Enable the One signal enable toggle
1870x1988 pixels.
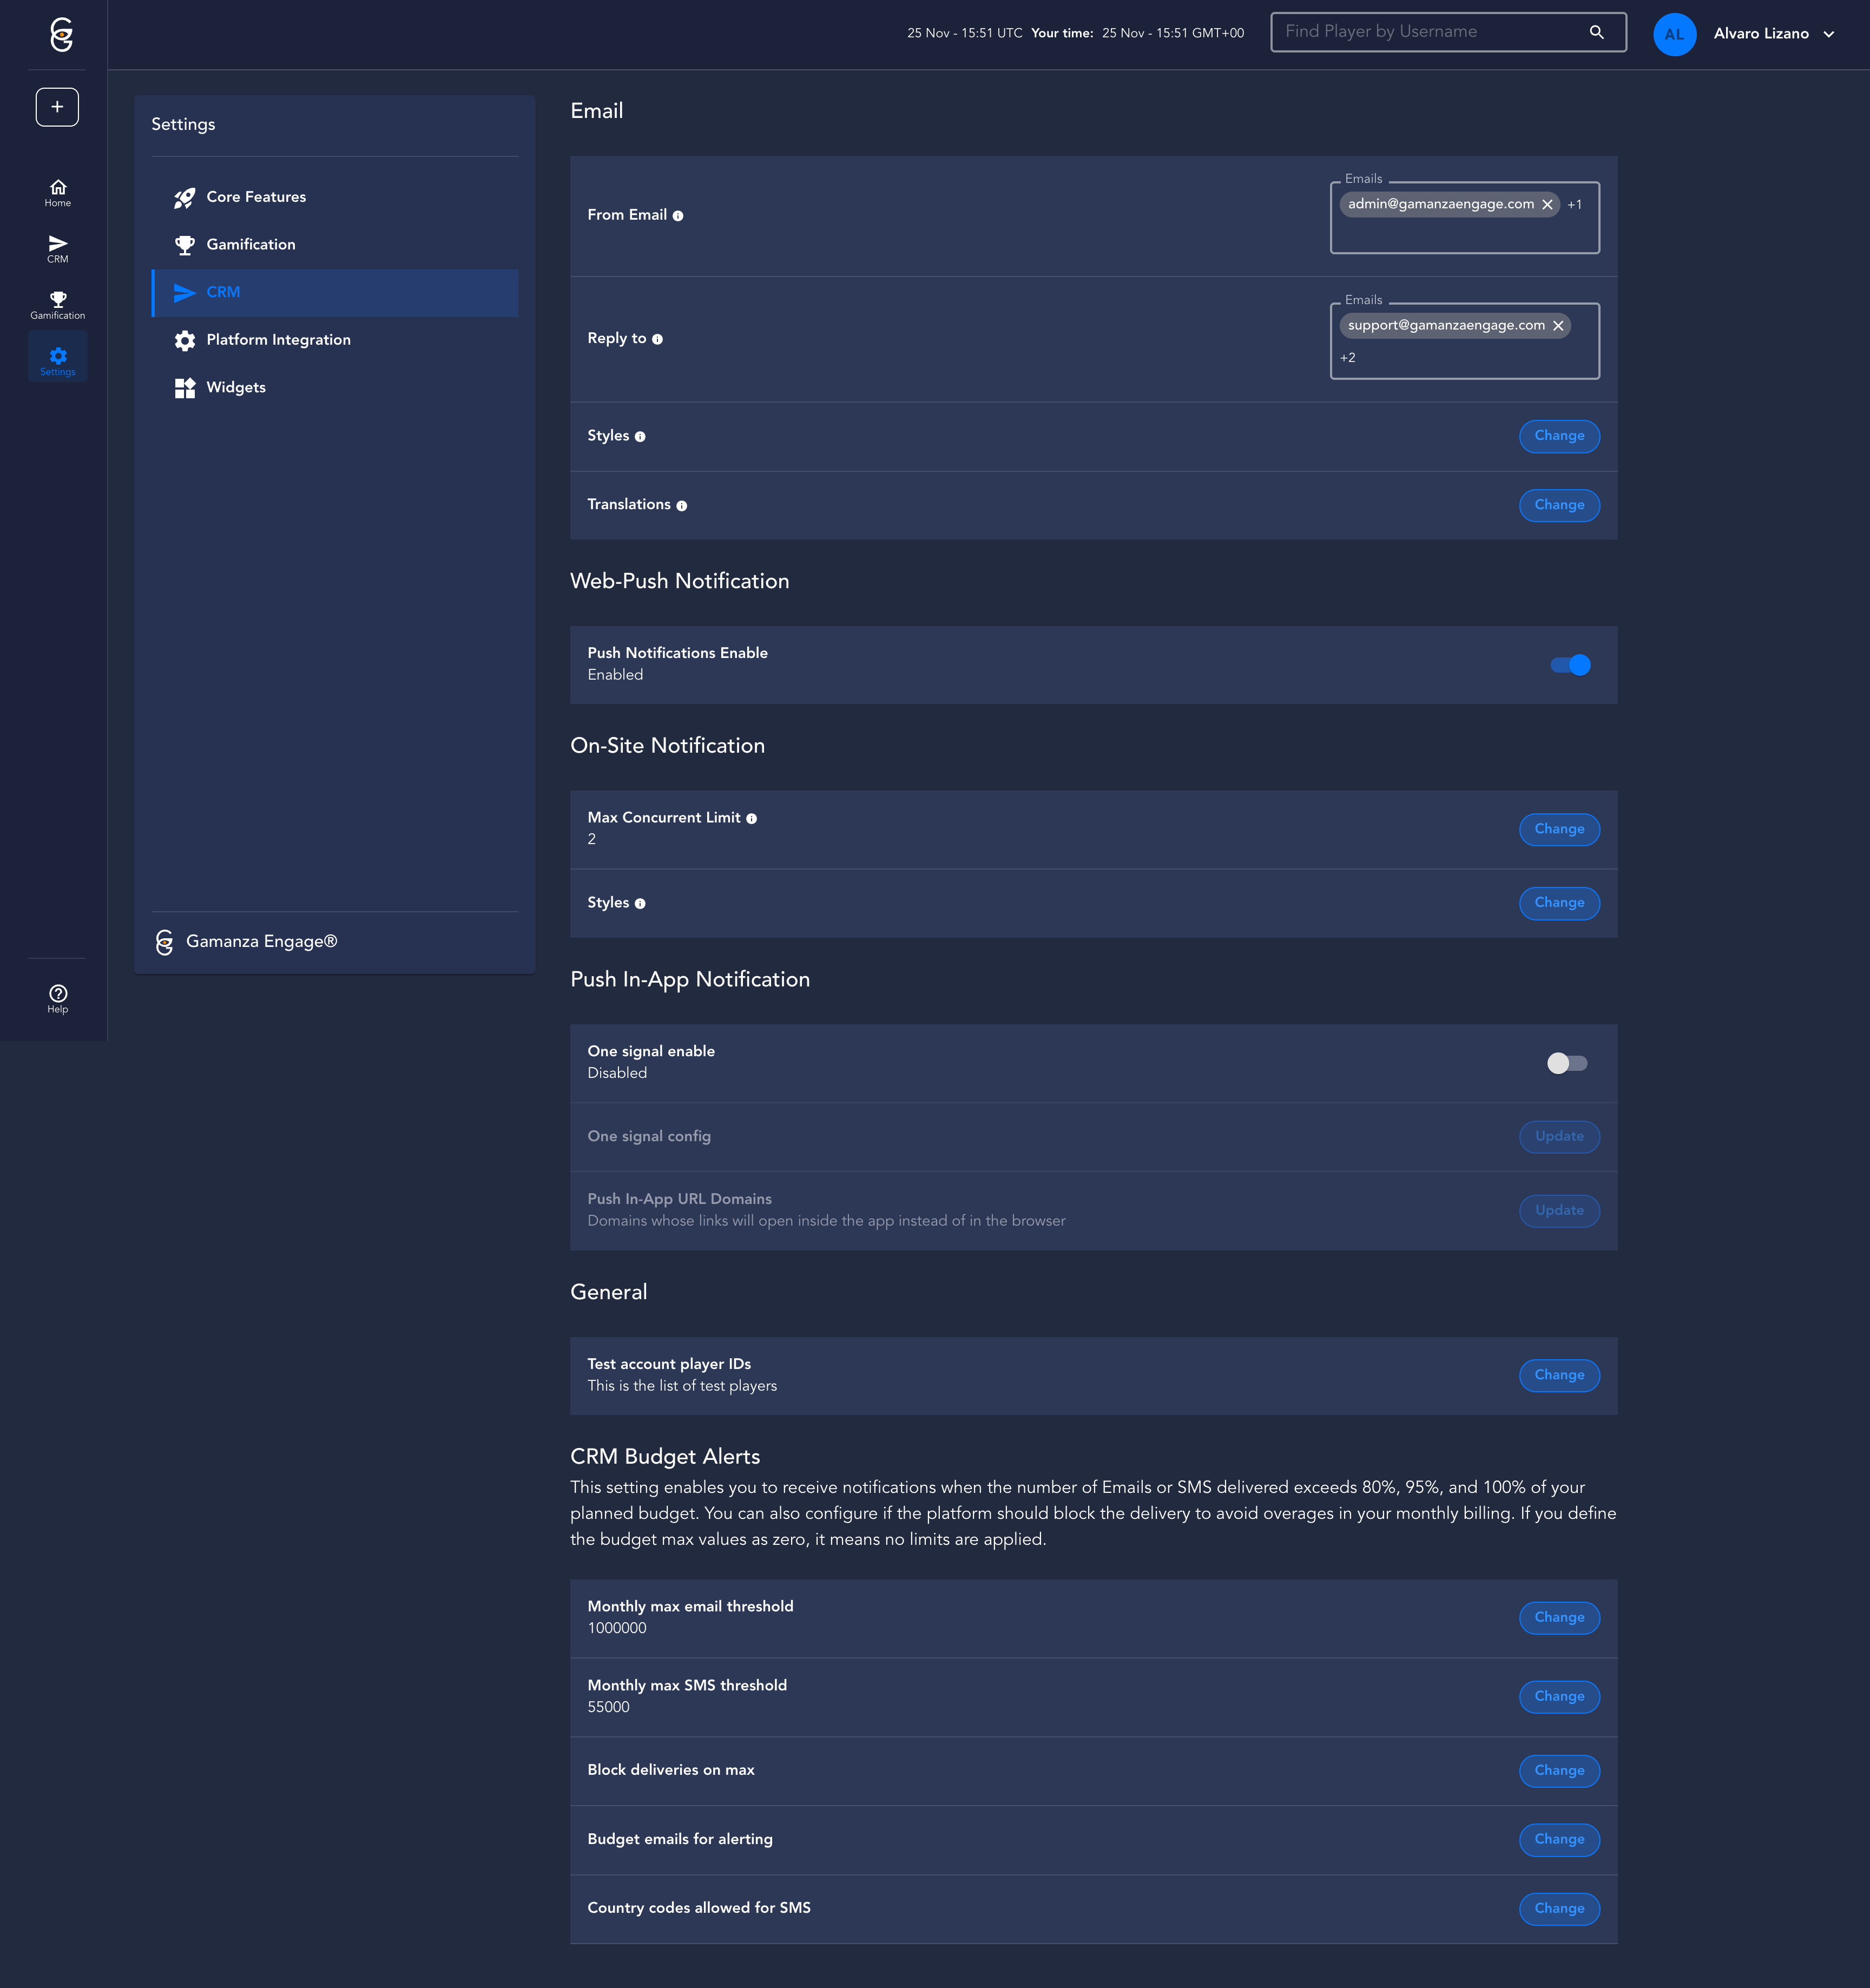[1566, 1063]
